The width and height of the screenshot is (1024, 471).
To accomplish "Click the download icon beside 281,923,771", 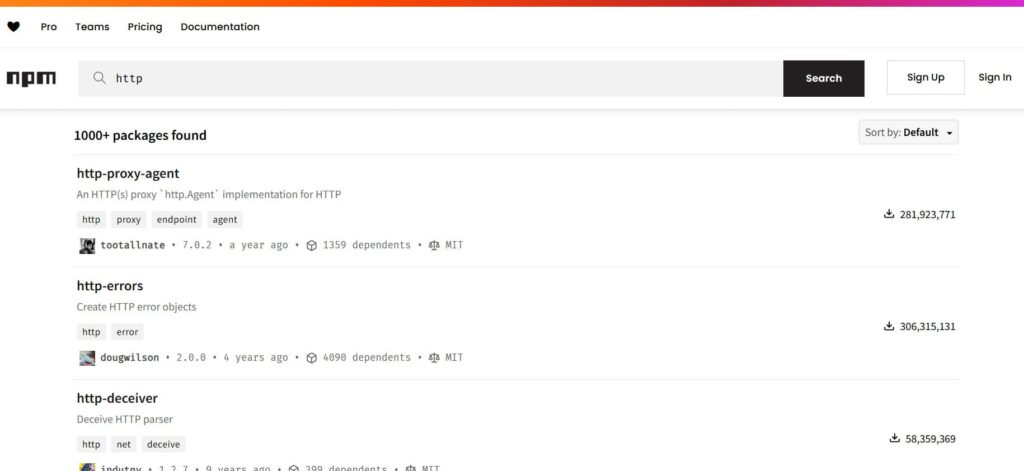I will click(x=889, y=214).
